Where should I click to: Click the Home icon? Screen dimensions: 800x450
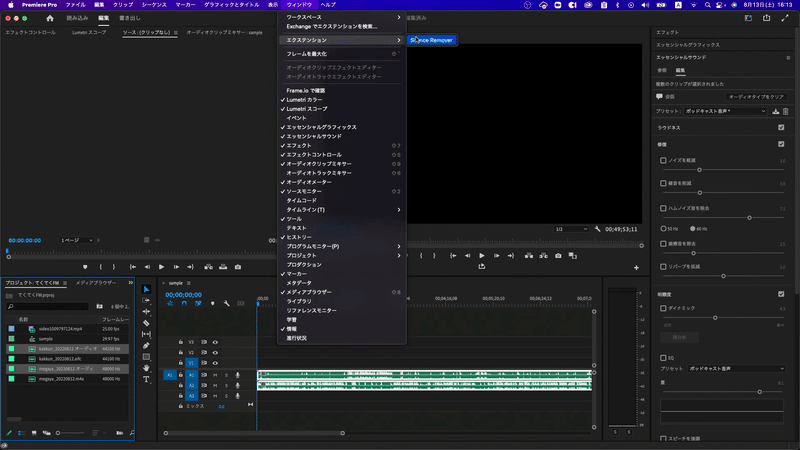click(x=50, y=18)
